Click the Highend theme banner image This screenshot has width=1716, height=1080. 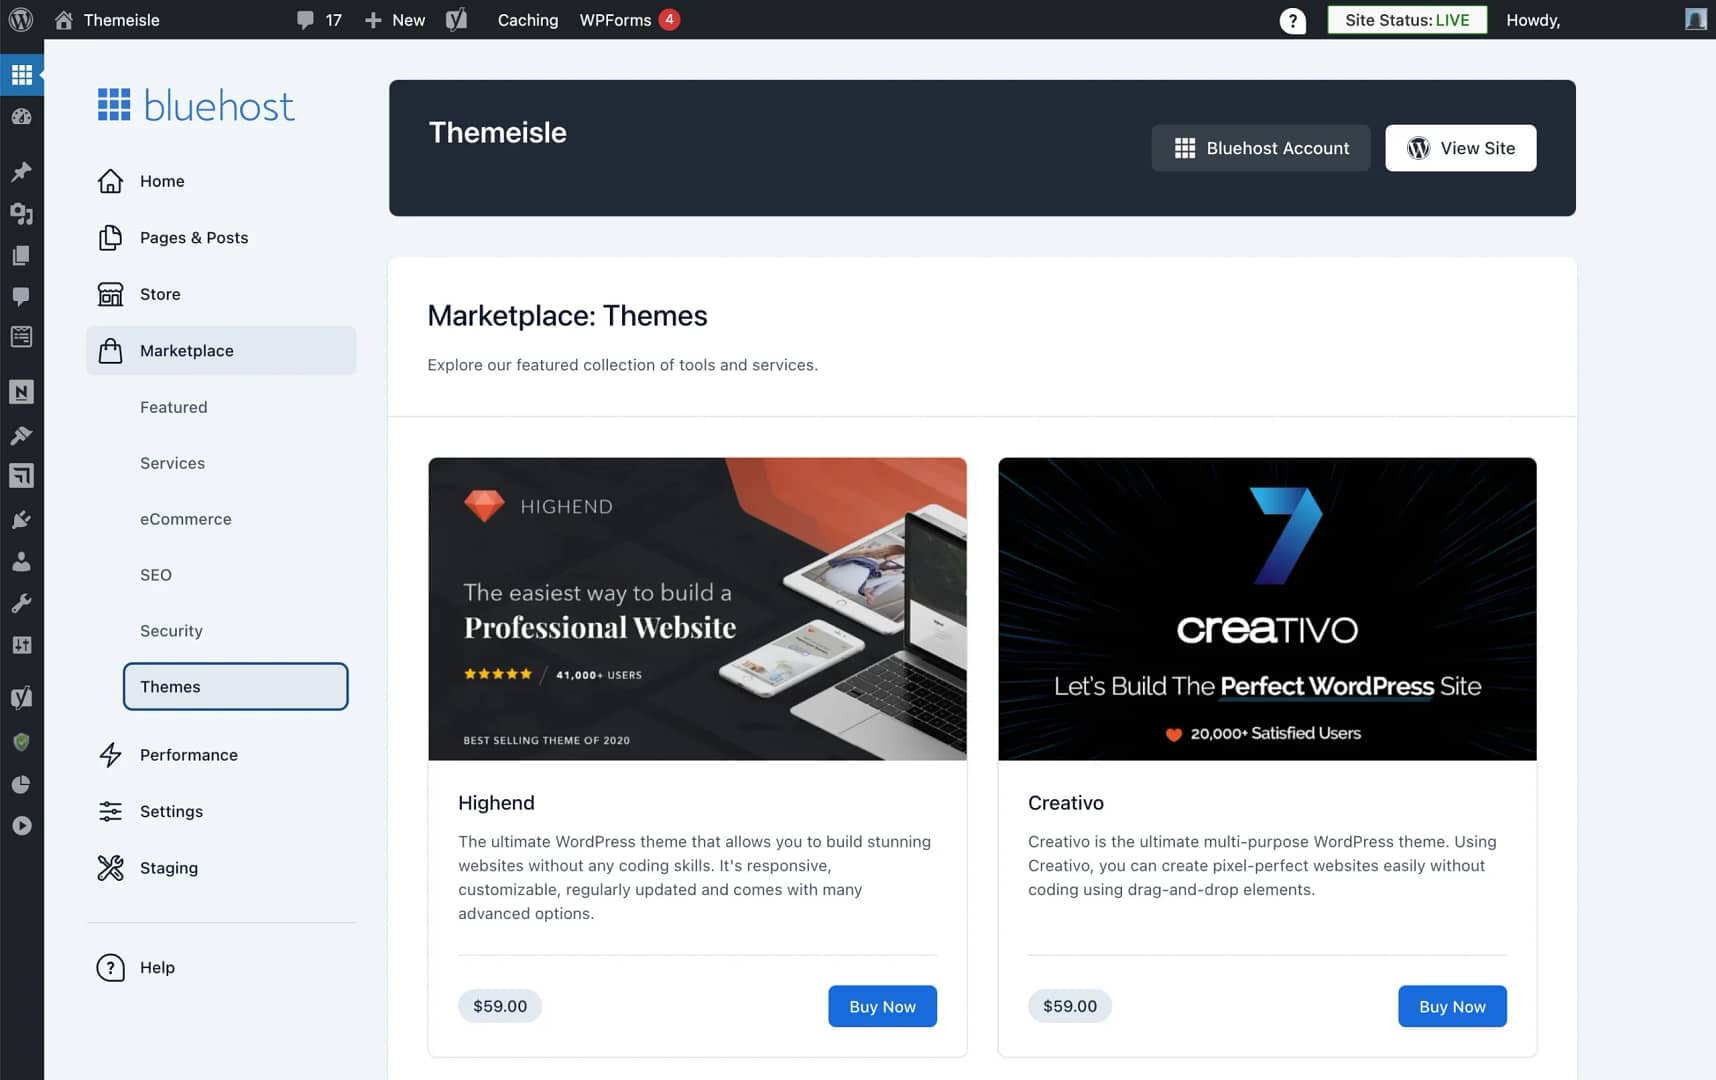point(697,609)
